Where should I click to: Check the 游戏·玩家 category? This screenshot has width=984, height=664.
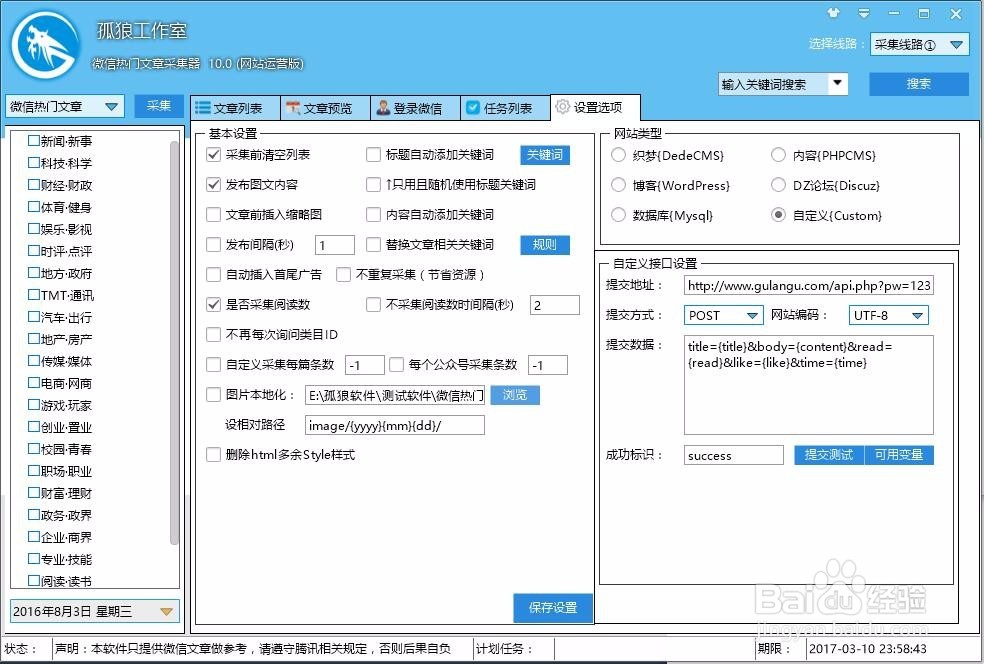click(34, 405)
